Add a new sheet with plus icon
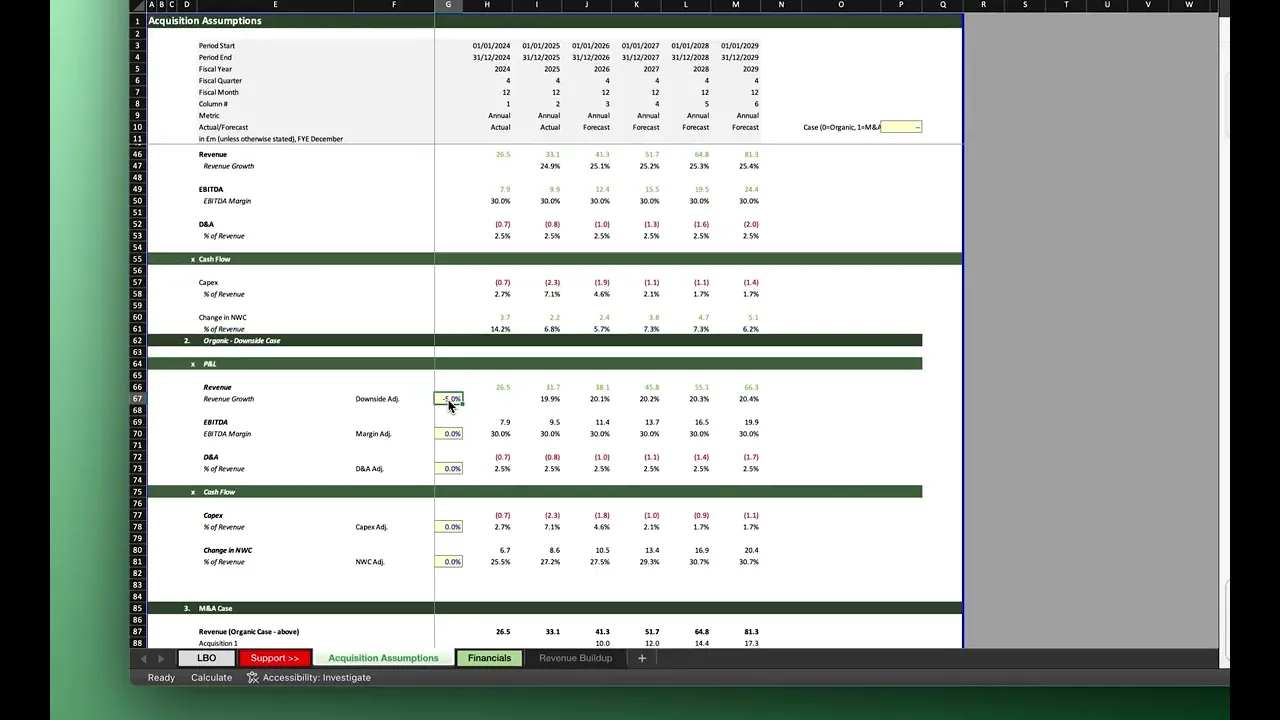The image size is (1280, 720). pos(642,658)
